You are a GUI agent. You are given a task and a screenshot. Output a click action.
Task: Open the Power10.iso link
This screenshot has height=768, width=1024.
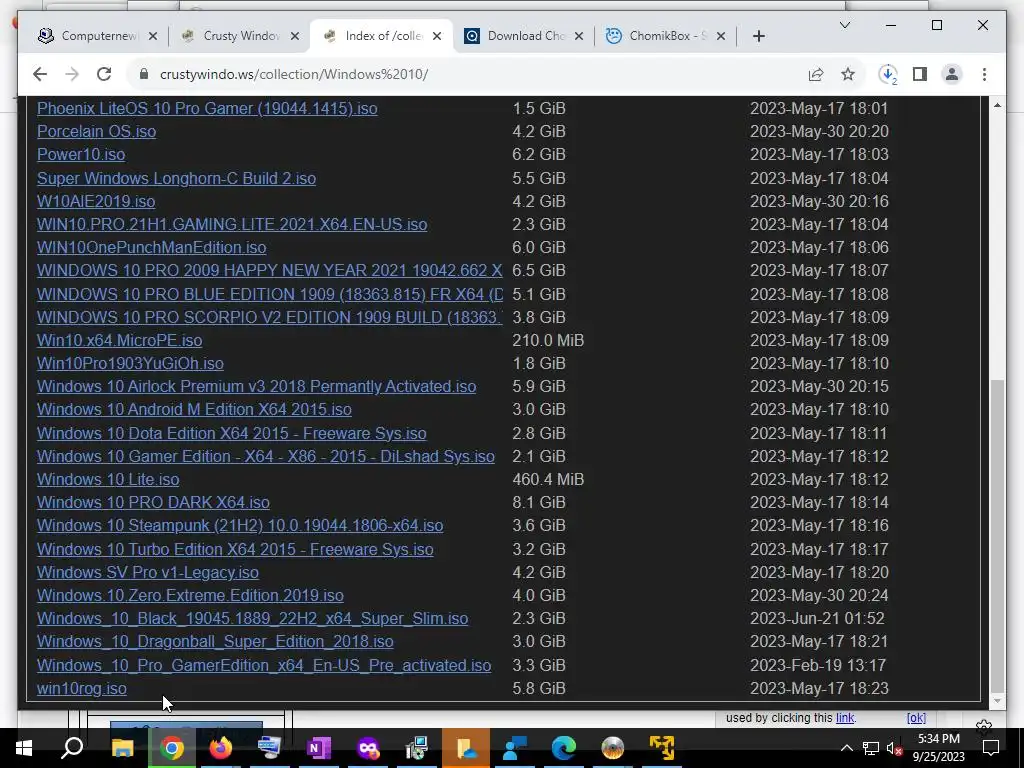[81, 154]
